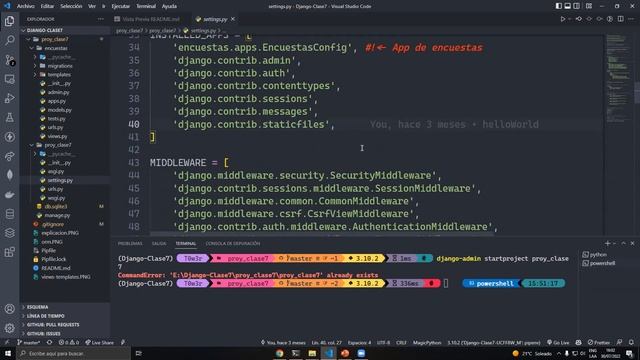This screenshot has width=640, height=360.
Task: Click sync changes icon in status bar
Action: 49,342
